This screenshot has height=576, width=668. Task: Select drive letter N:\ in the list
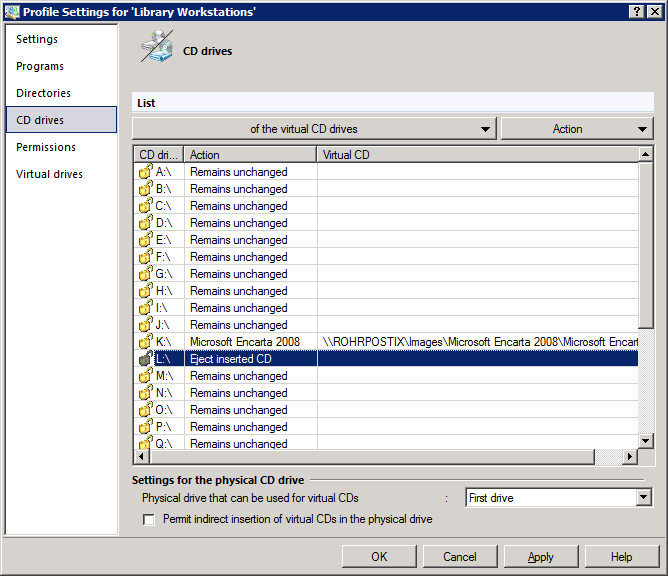(x=164, y=393)
